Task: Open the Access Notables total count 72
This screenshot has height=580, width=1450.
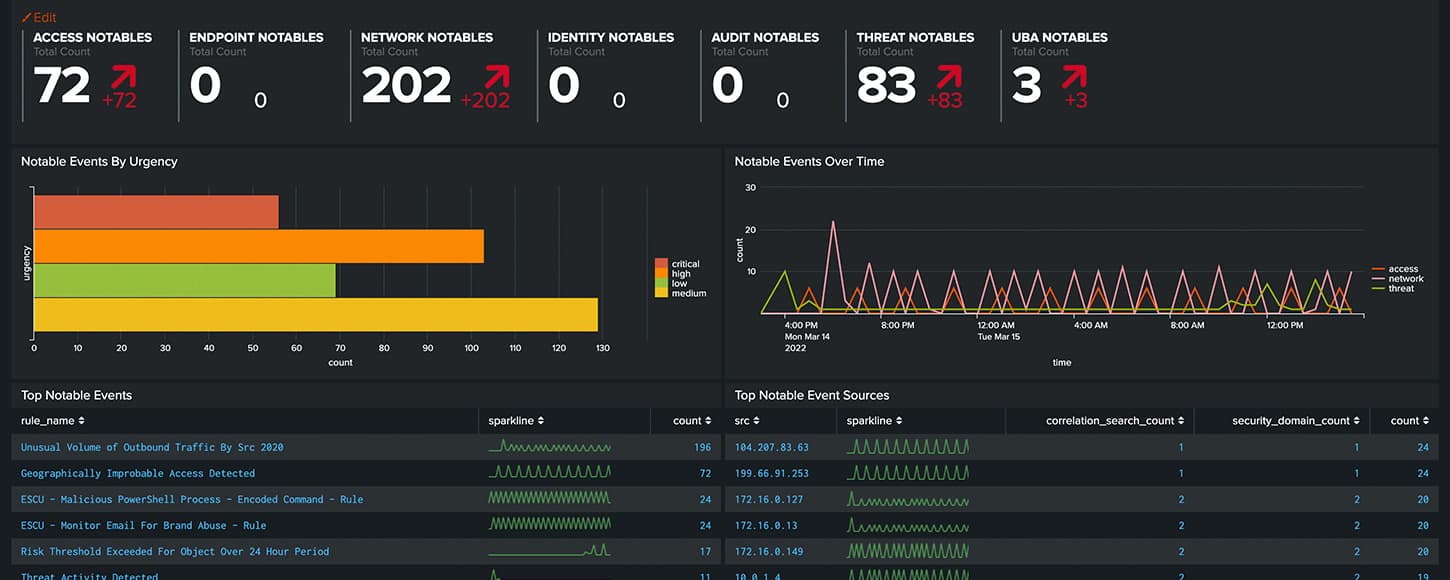Action: tap(62, 86)
